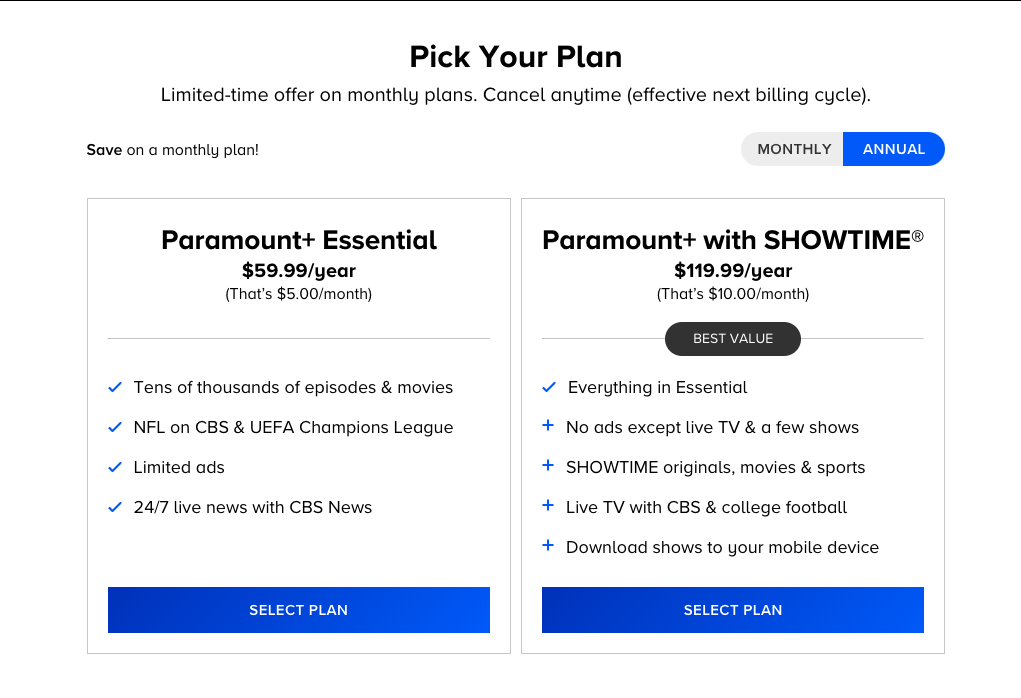Select the Annual billing option

[893, 149]
